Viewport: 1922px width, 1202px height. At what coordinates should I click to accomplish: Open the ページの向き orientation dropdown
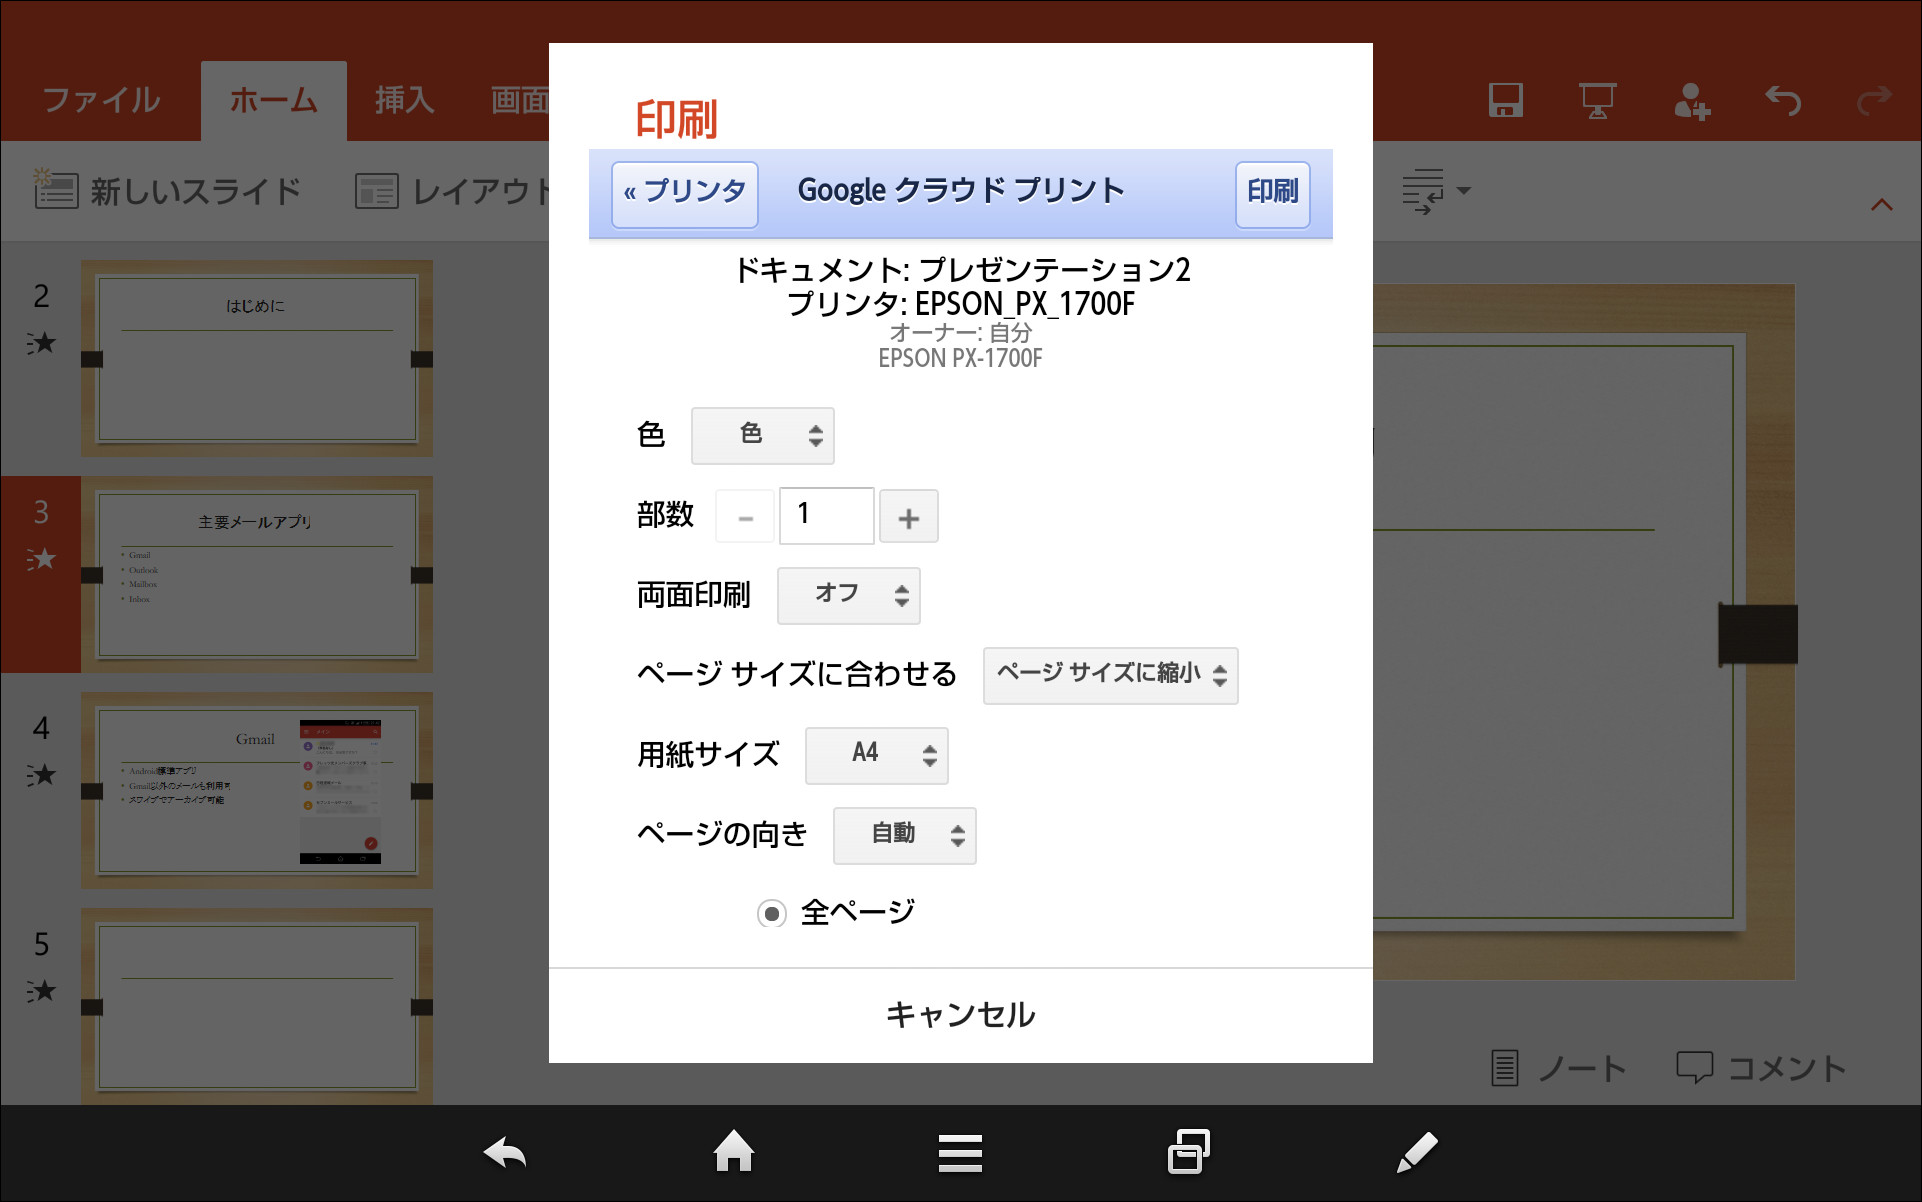coord(903,835)
